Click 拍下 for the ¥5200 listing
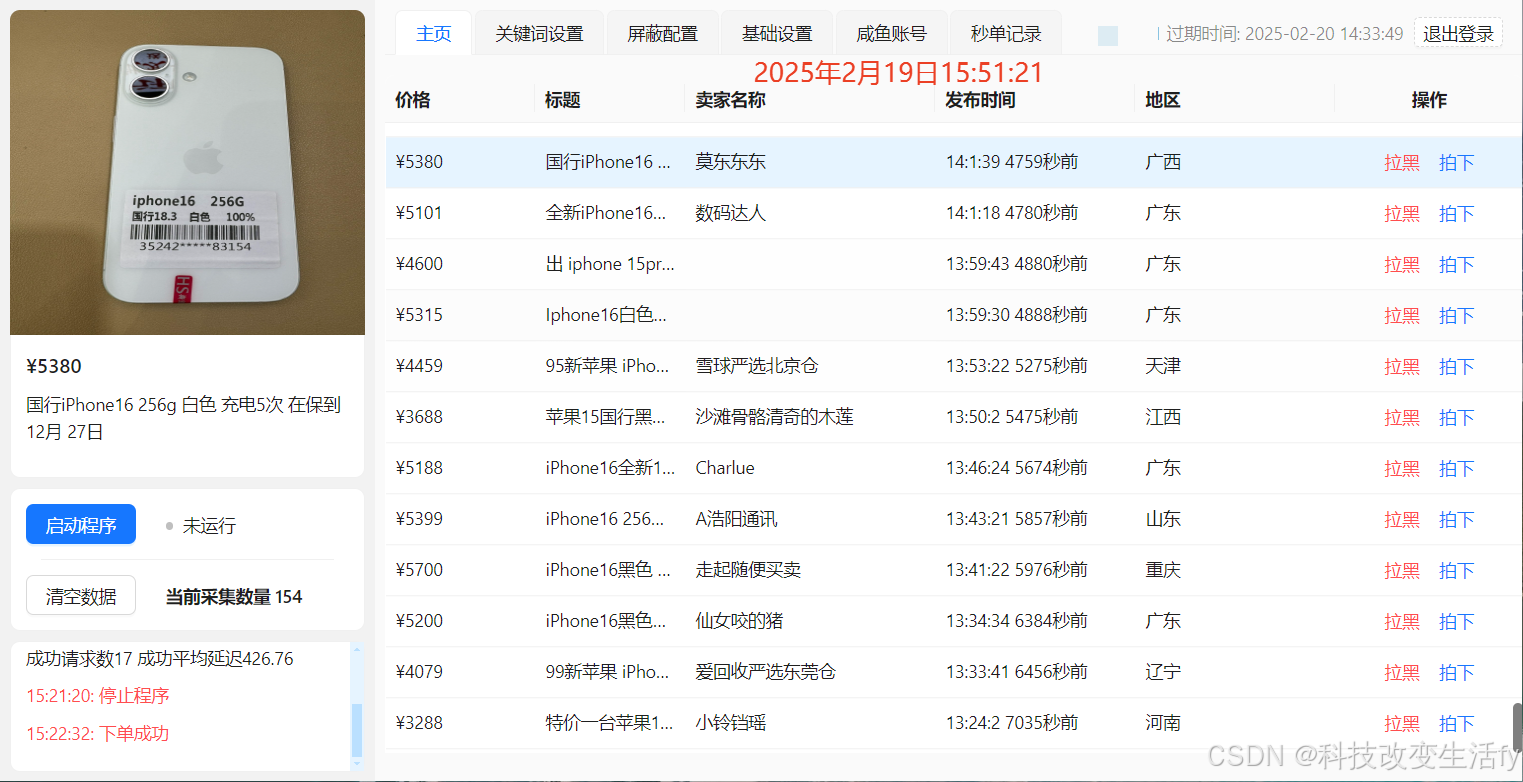The width and height of the screenshot is (1523, 782). (1457, 621)
